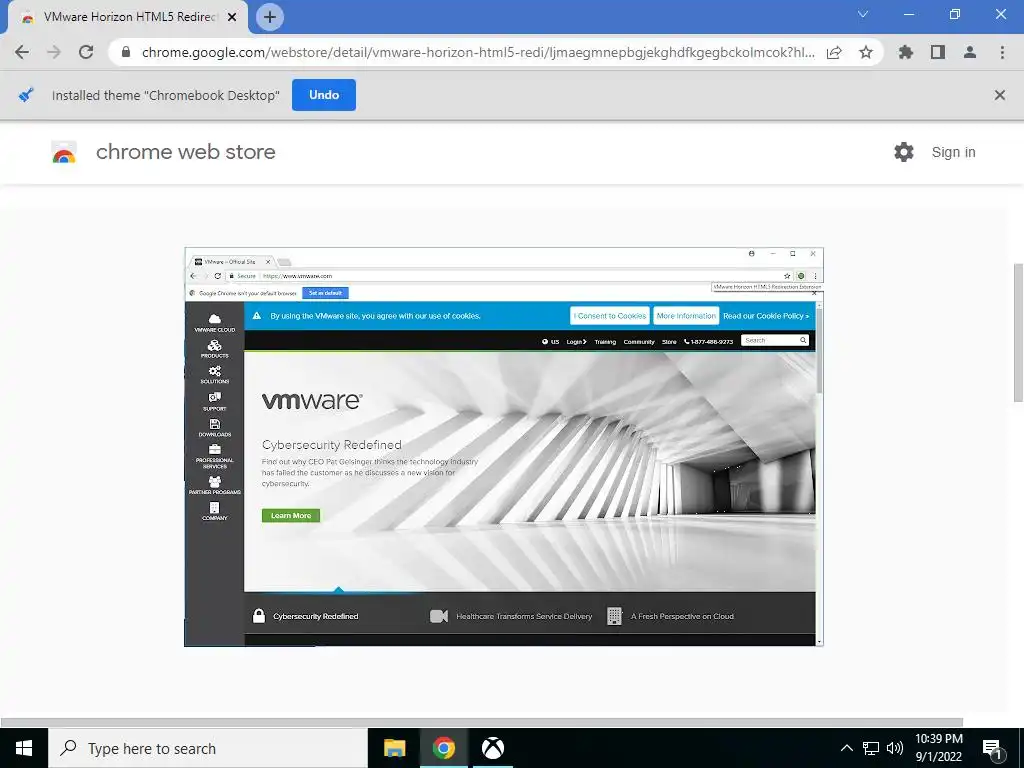
Task: Expand the tab search chevron
Action: 863,14
